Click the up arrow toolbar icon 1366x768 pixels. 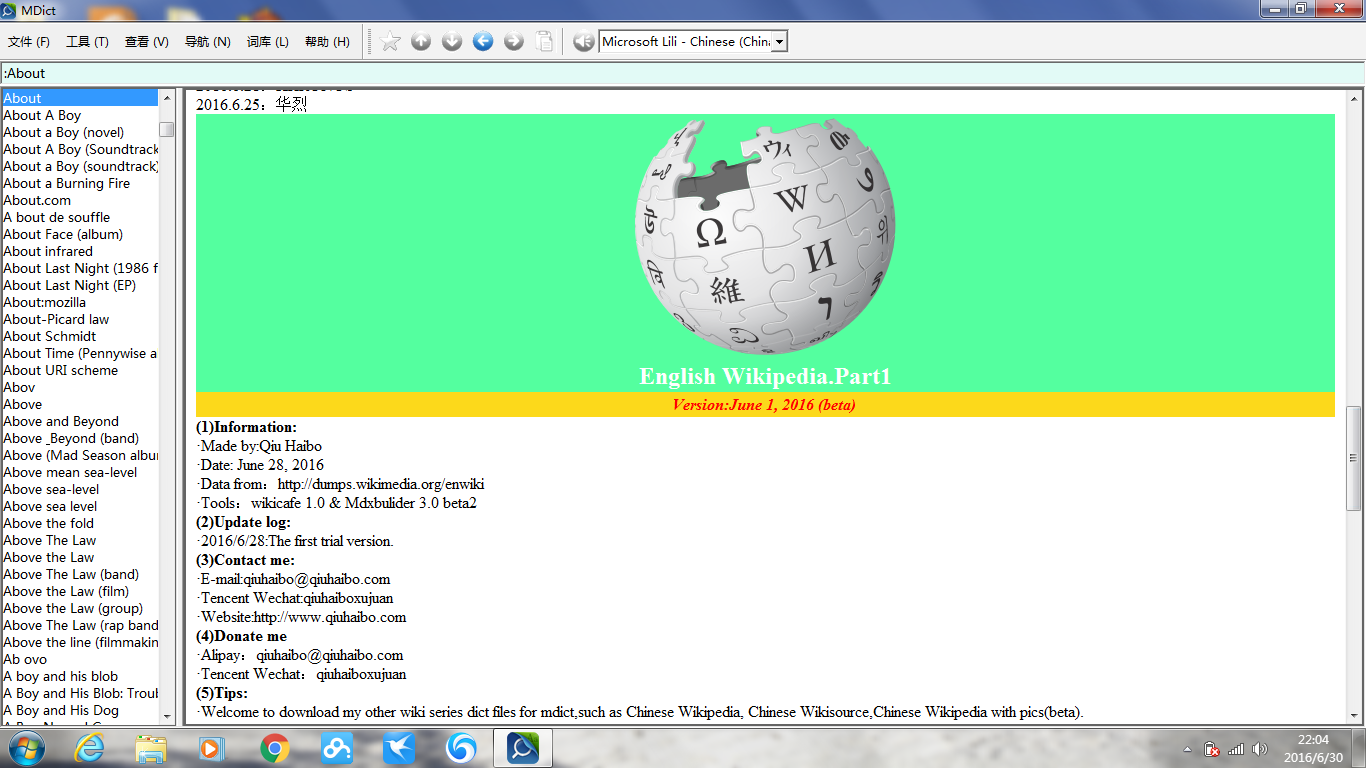pyautogui.click(x=421, y=41)
